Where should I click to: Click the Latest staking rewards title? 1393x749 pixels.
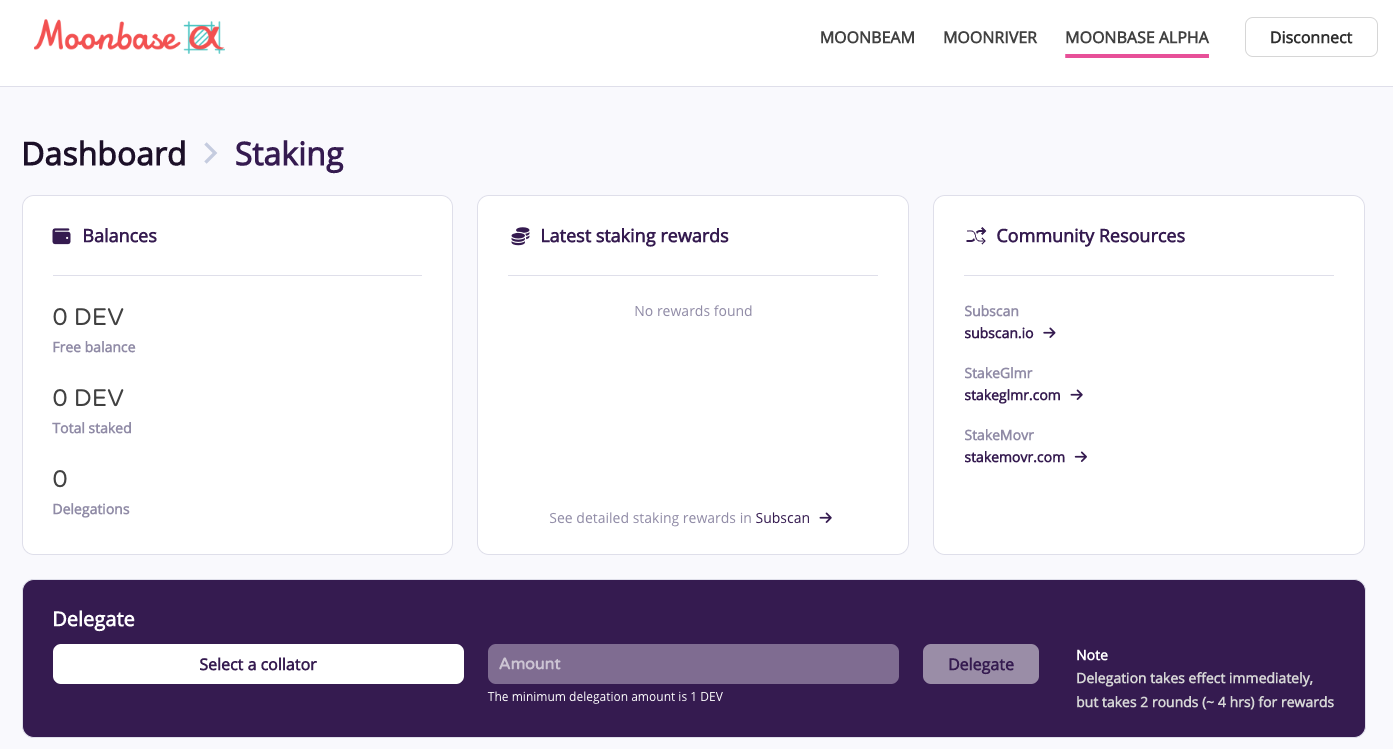pos(634,236)
